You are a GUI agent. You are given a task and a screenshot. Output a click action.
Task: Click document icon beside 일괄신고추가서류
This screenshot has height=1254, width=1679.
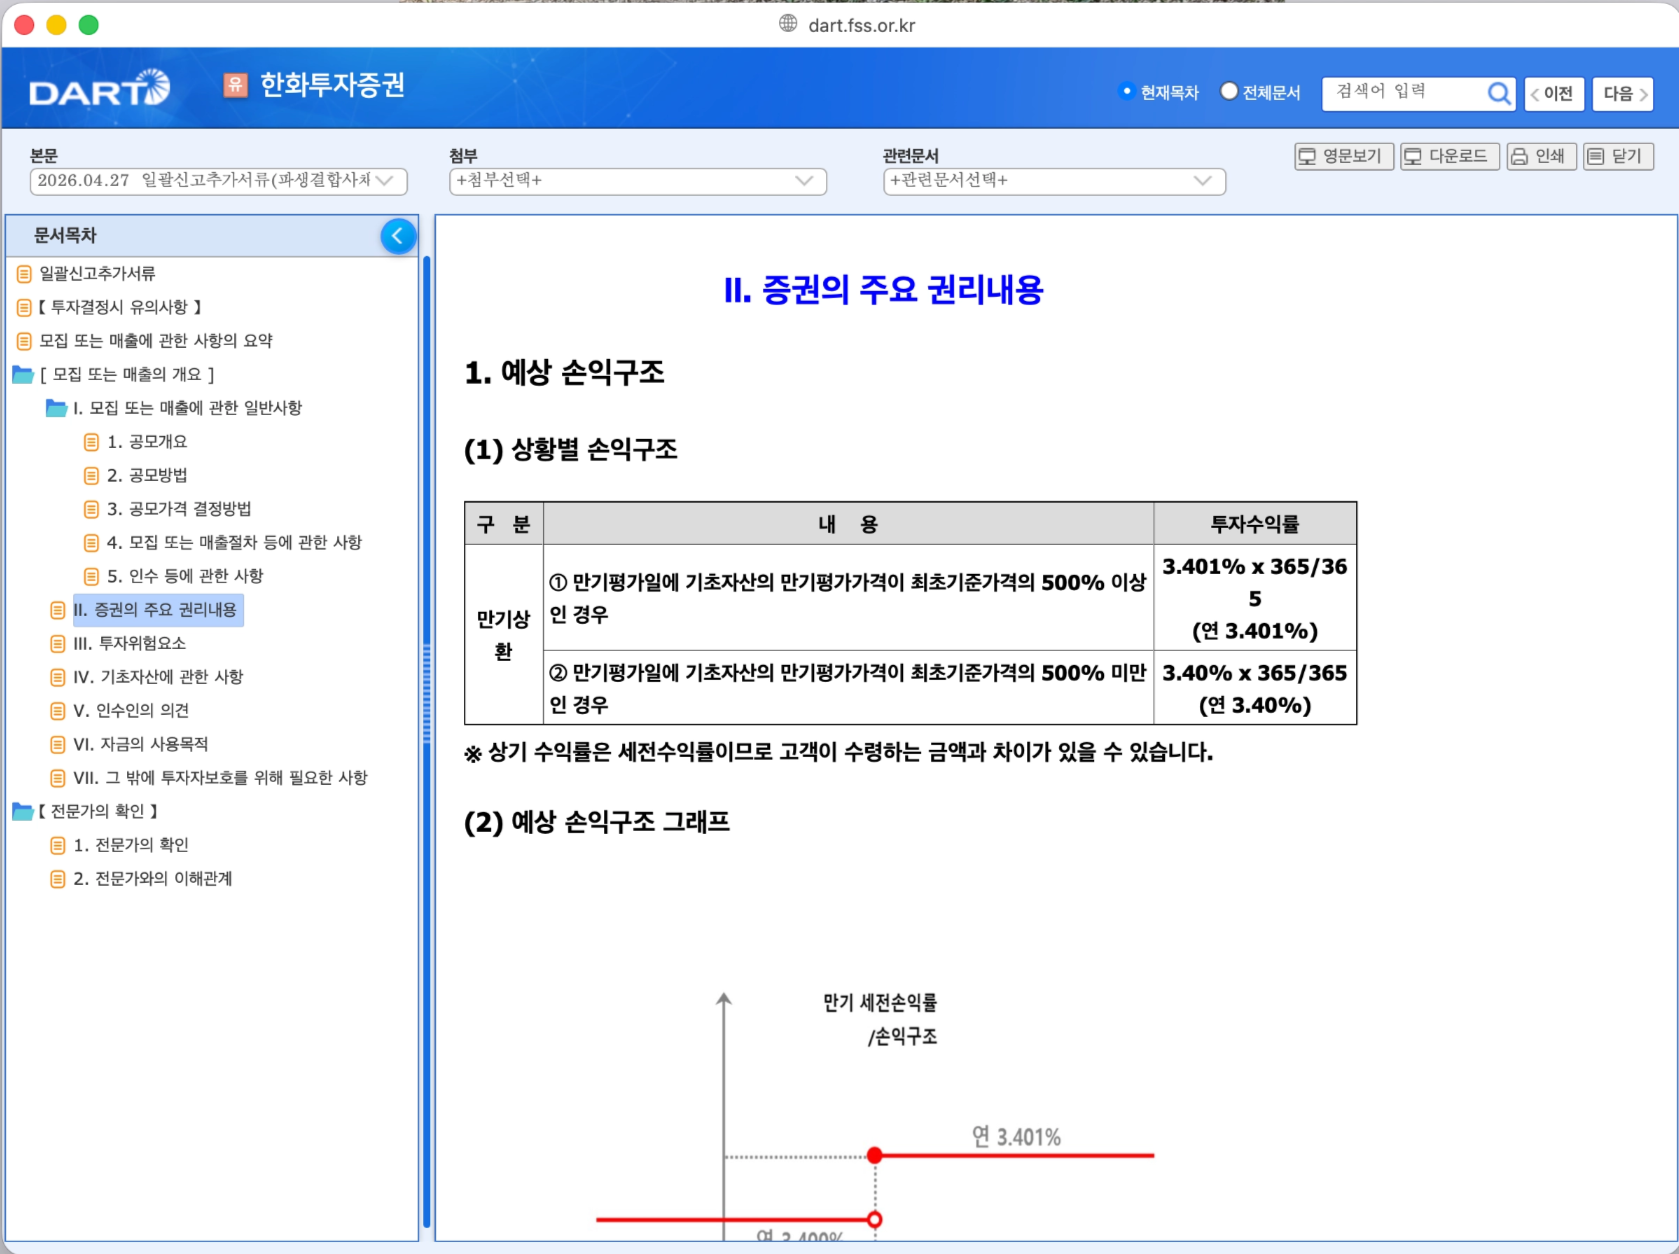tap(24, 274)
